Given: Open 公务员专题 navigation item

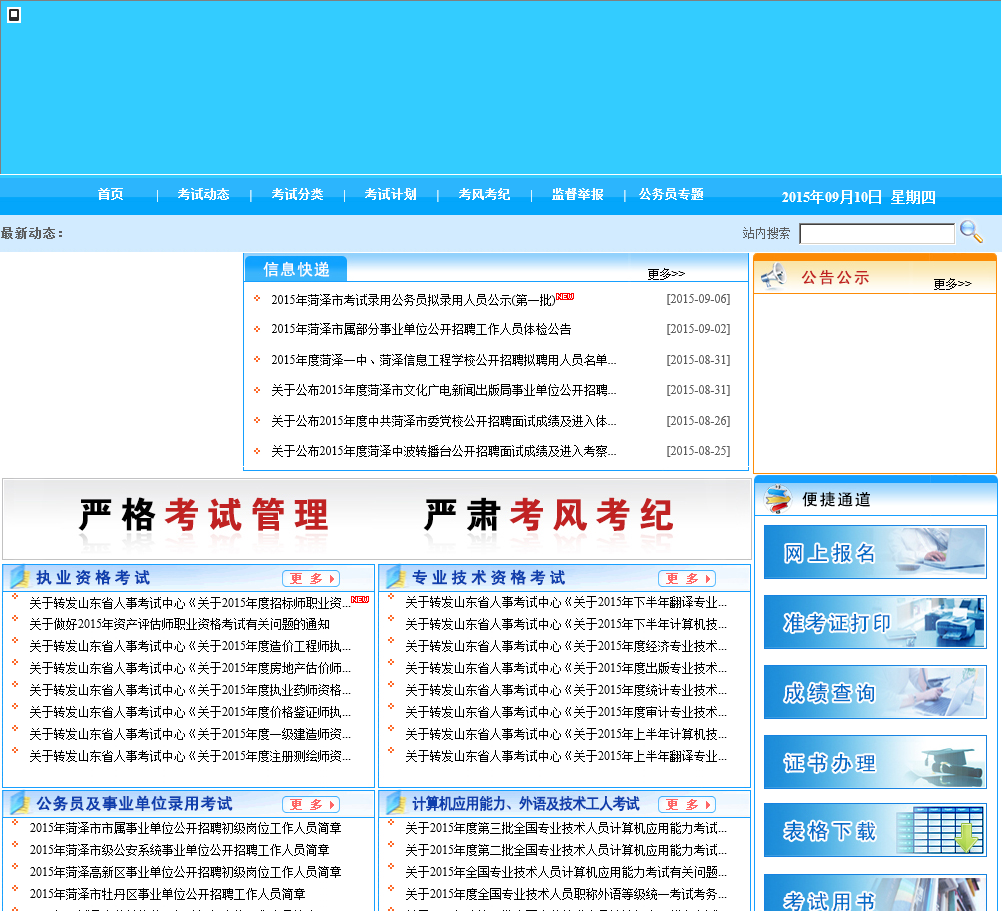Looking at the screenshot, I should (x=671, y=194).
